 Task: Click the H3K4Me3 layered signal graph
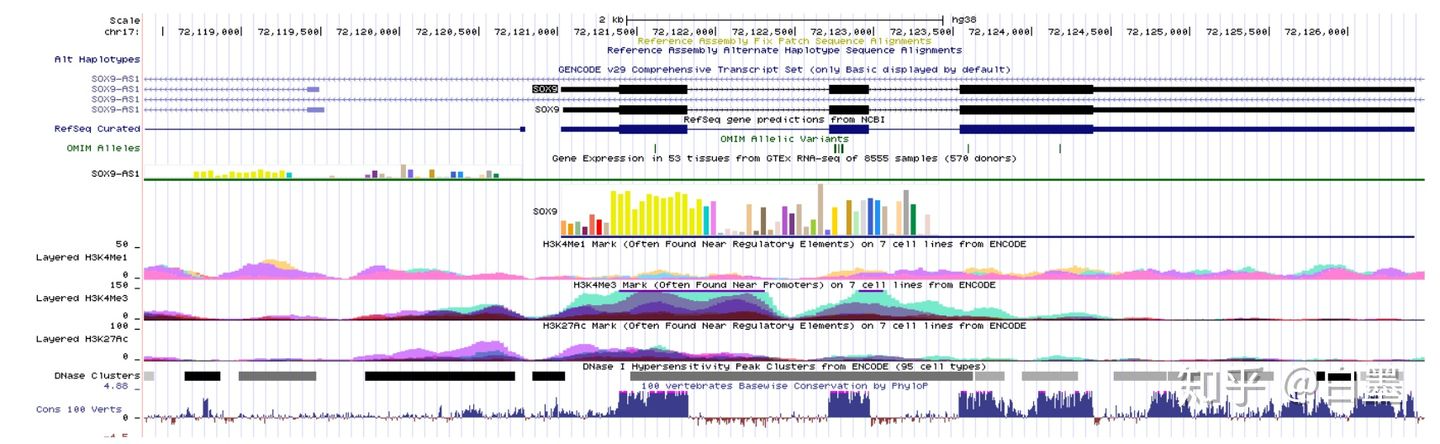pos(784,304)
